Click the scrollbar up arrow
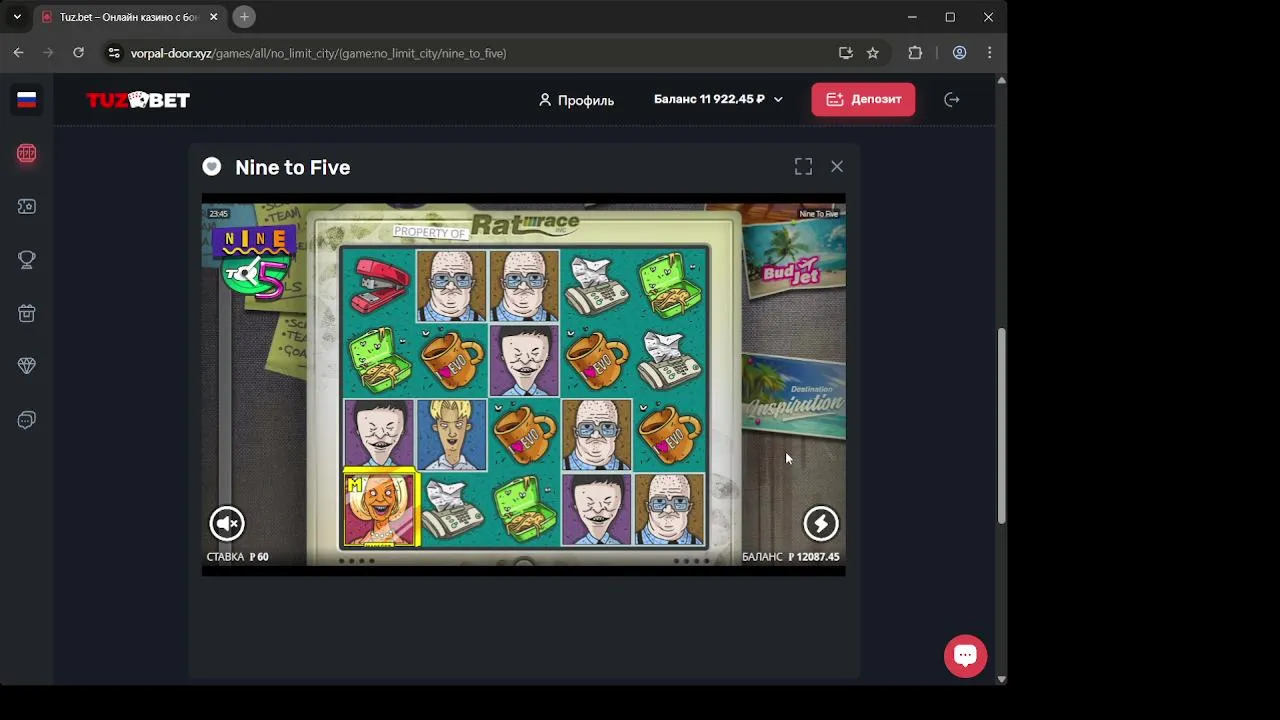1280x720 pixels. 1001,80
